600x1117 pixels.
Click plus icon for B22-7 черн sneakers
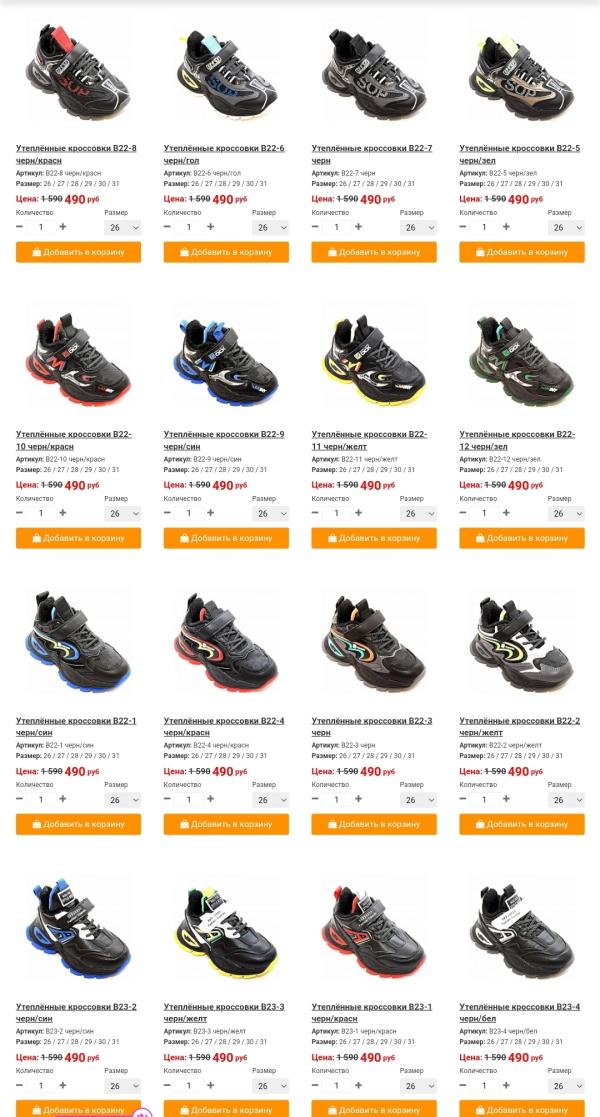[358, 227]
